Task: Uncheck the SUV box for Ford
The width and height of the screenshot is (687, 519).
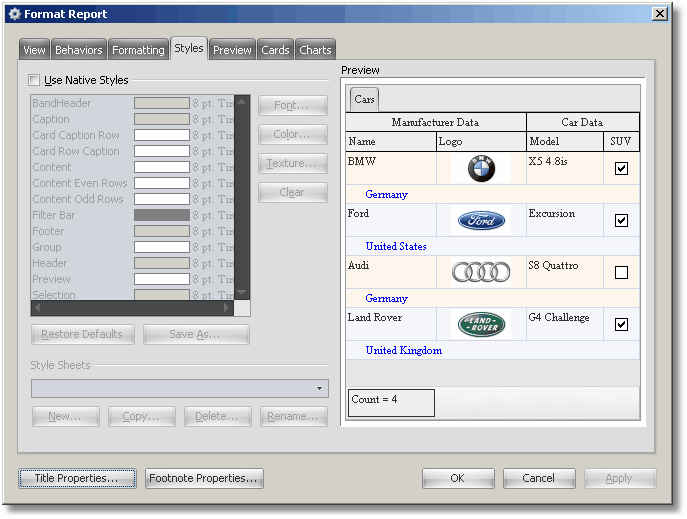Action: point(621,220)
